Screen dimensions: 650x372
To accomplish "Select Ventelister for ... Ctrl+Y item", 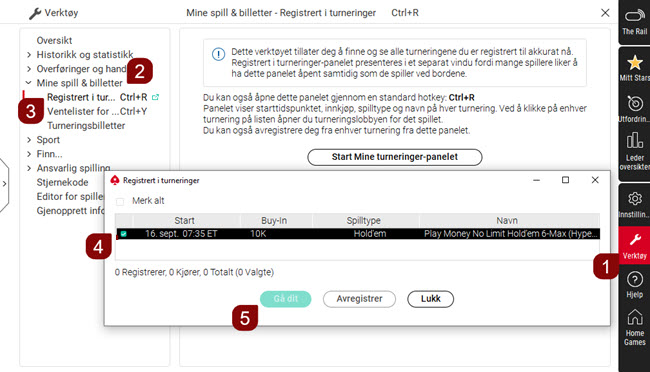I will tap(97, 111).
